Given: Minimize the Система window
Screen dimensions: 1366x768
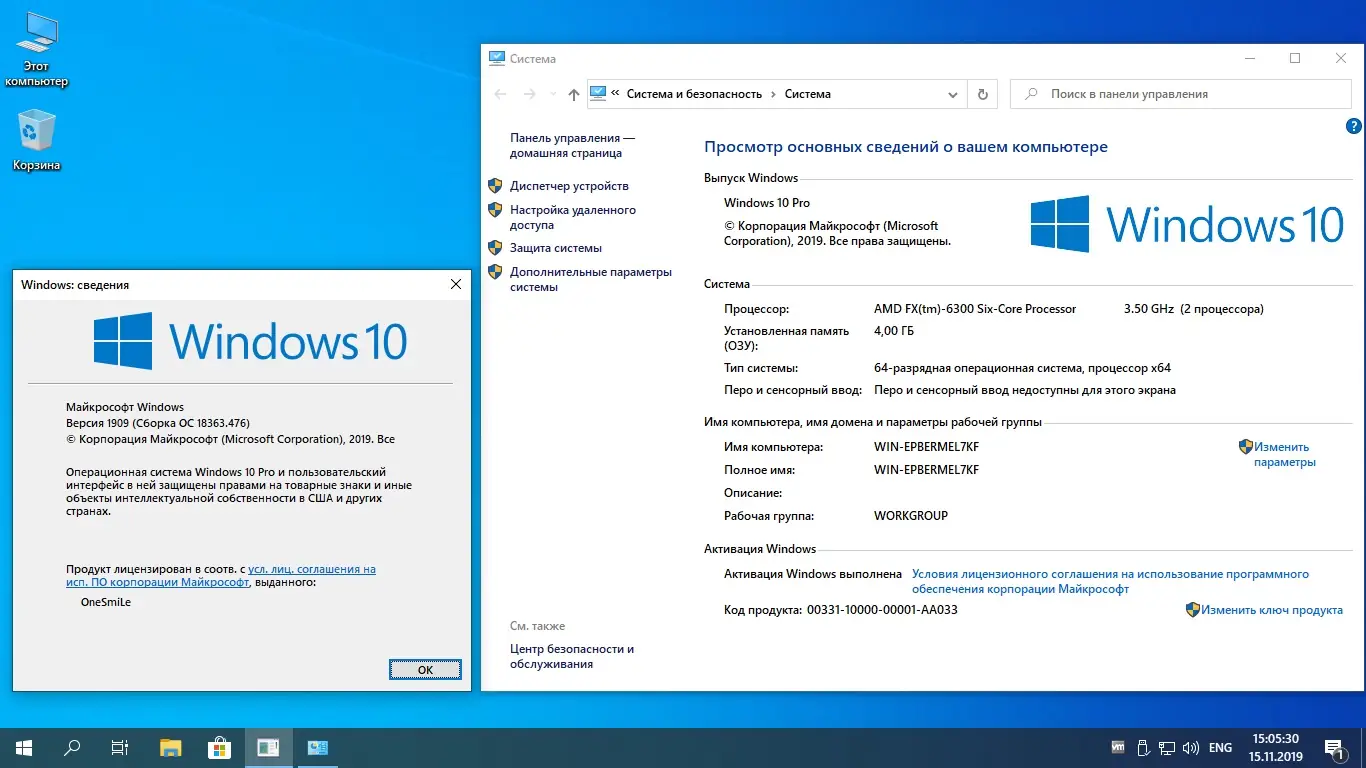Looking at the screenshot, I should (1249, 59).
